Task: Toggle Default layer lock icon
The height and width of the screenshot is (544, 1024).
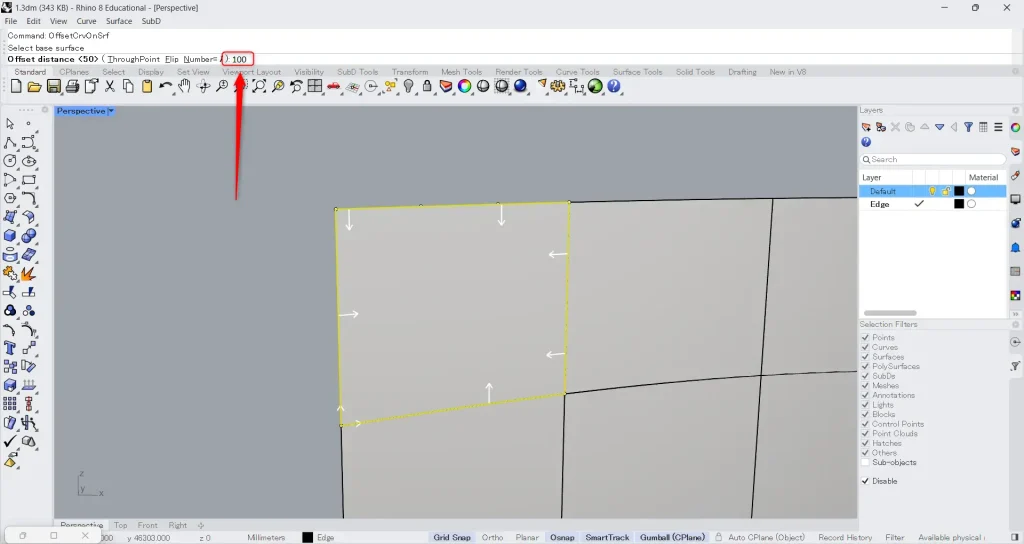Action: click(945, 191)
